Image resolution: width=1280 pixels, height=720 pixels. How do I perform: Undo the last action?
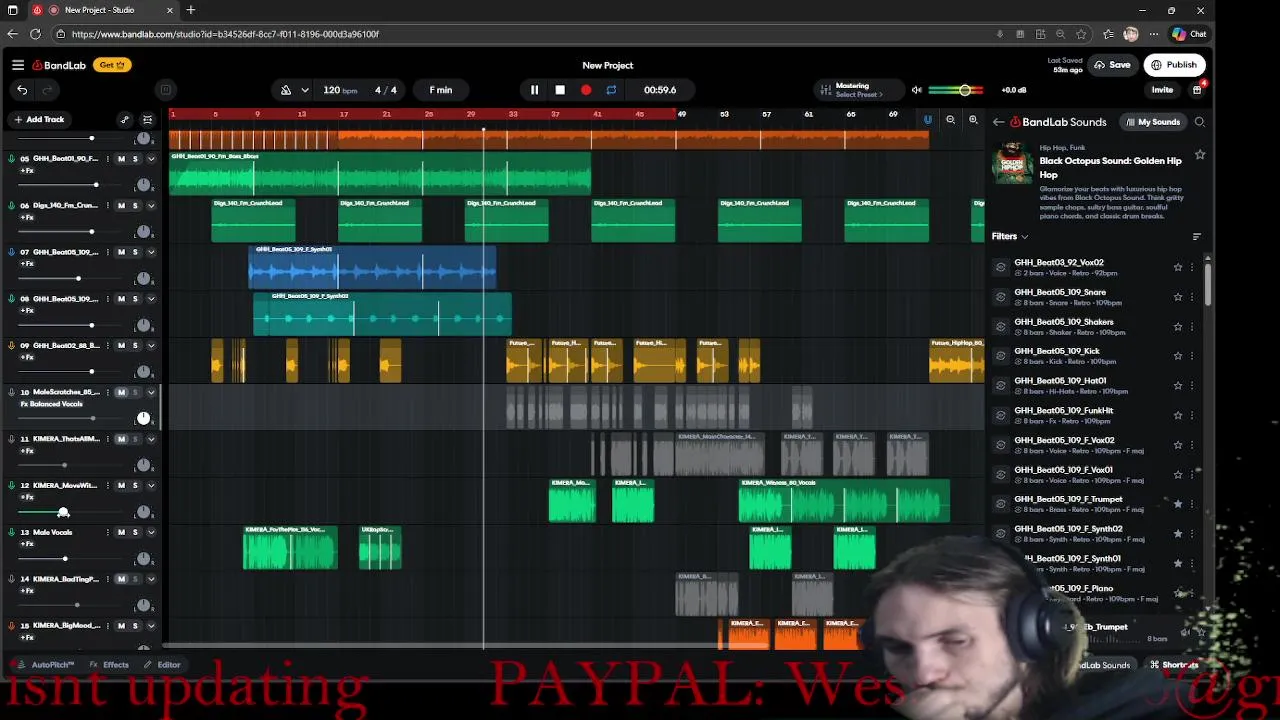(22, 90)
